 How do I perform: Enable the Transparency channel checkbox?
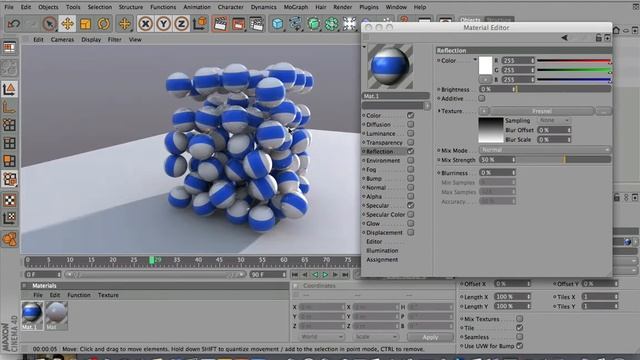(x=411, y=142)
